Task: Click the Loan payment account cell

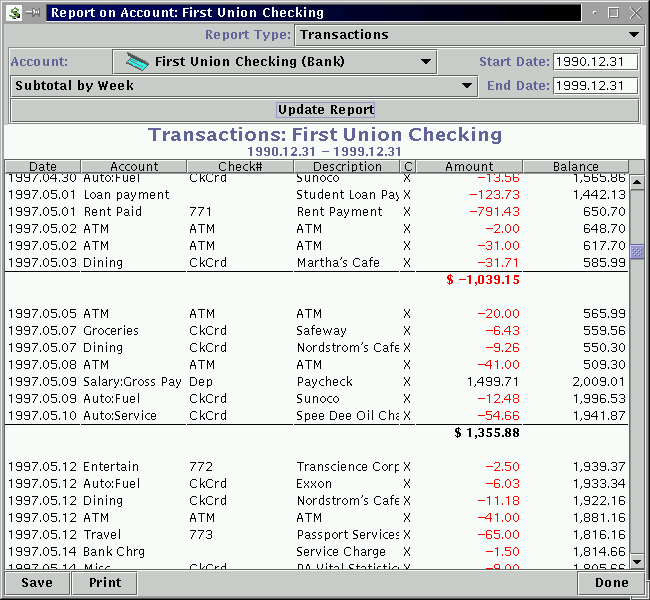Action: pyautogui.click(x=126, y=195)
